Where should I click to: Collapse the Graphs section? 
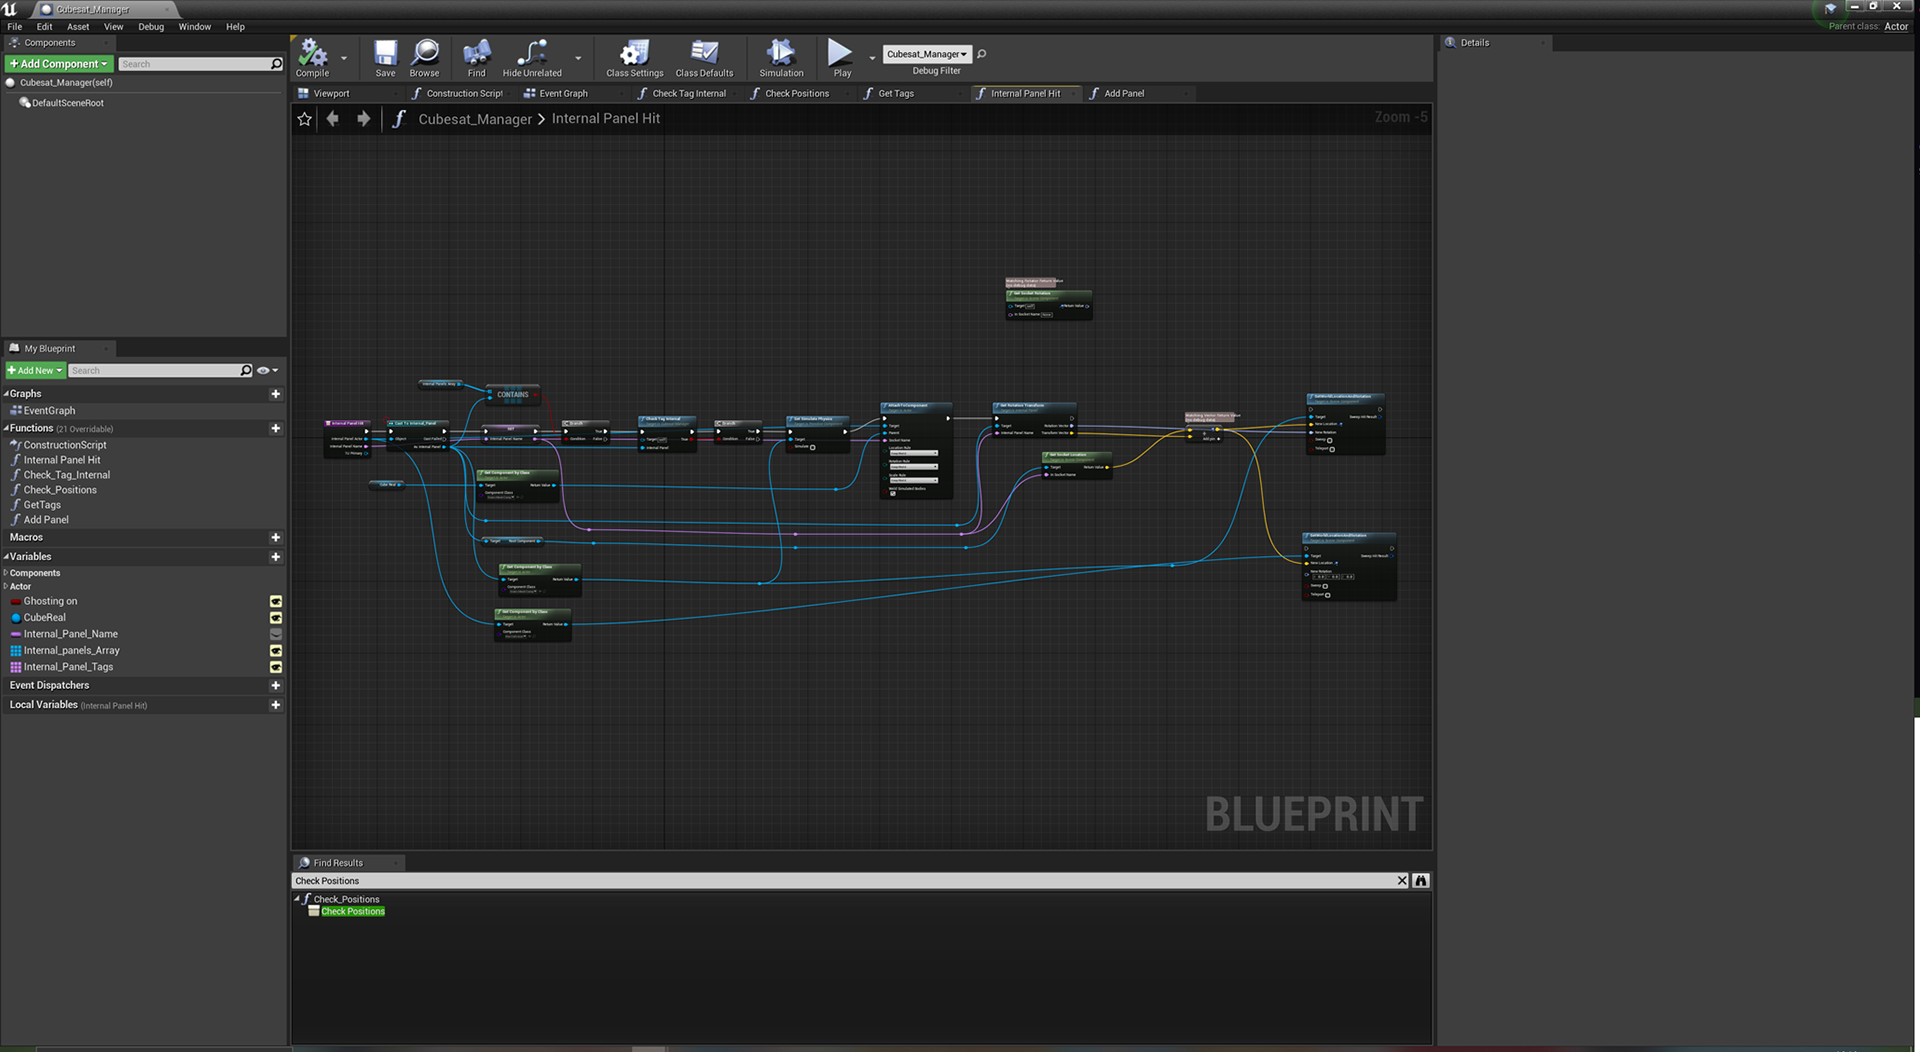[x=6, y=394]
